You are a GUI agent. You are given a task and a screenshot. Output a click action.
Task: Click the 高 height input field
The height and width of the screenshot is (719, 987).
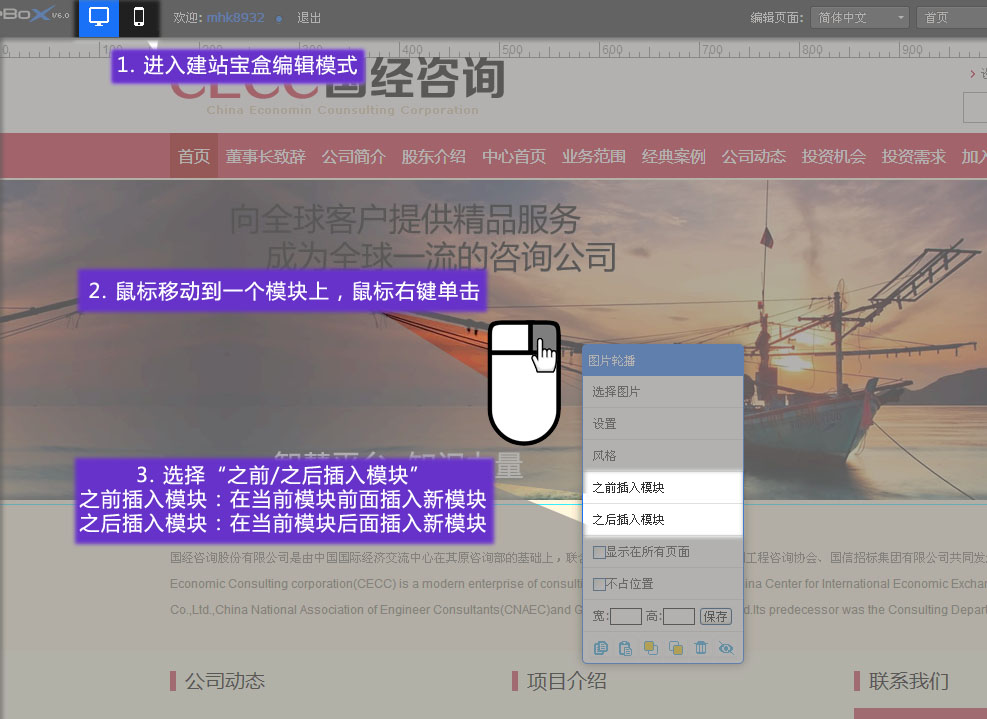[678, 617]
